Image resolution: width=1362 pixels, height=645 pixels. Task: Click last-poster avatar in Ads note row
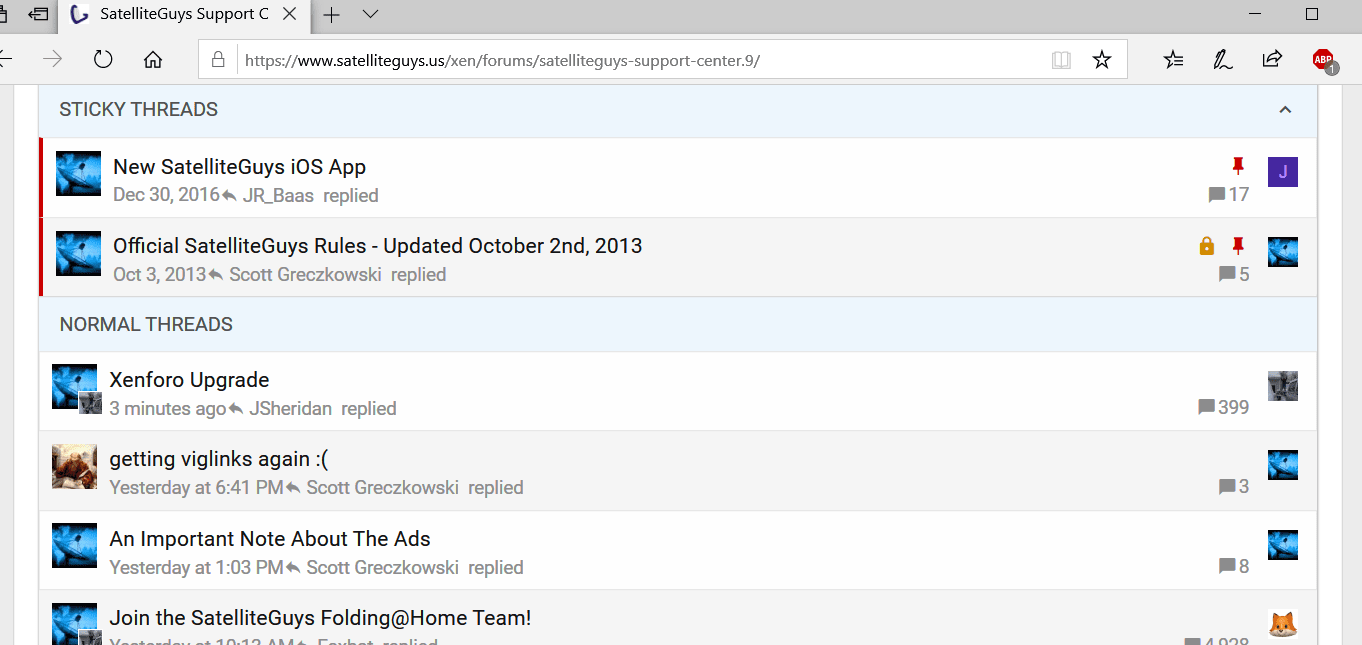click(1283, 545)
